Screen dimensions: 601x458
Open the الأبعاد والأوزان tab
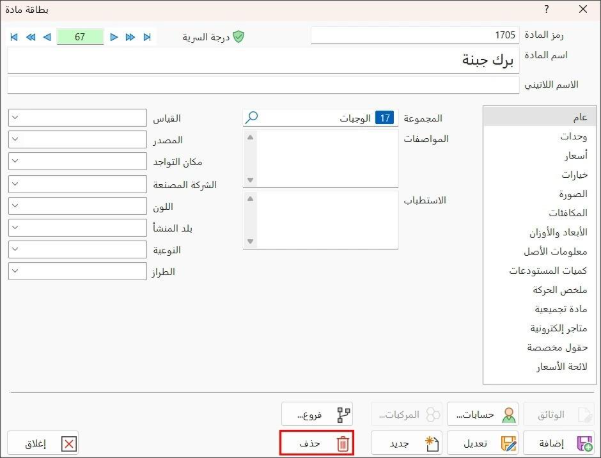pos(539,232)
